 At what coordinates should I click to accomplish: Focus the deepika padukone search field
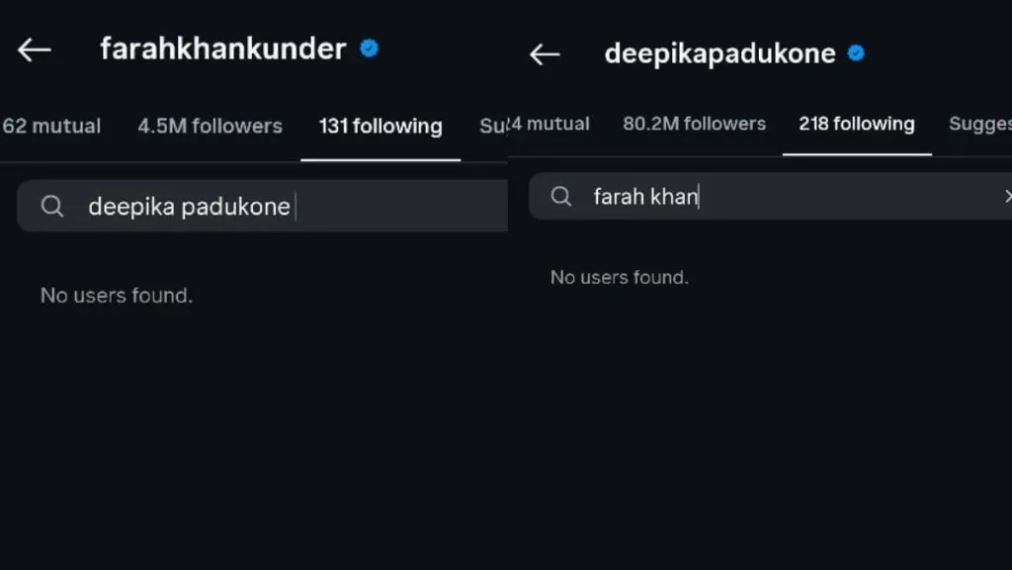[x=263, y=206]
